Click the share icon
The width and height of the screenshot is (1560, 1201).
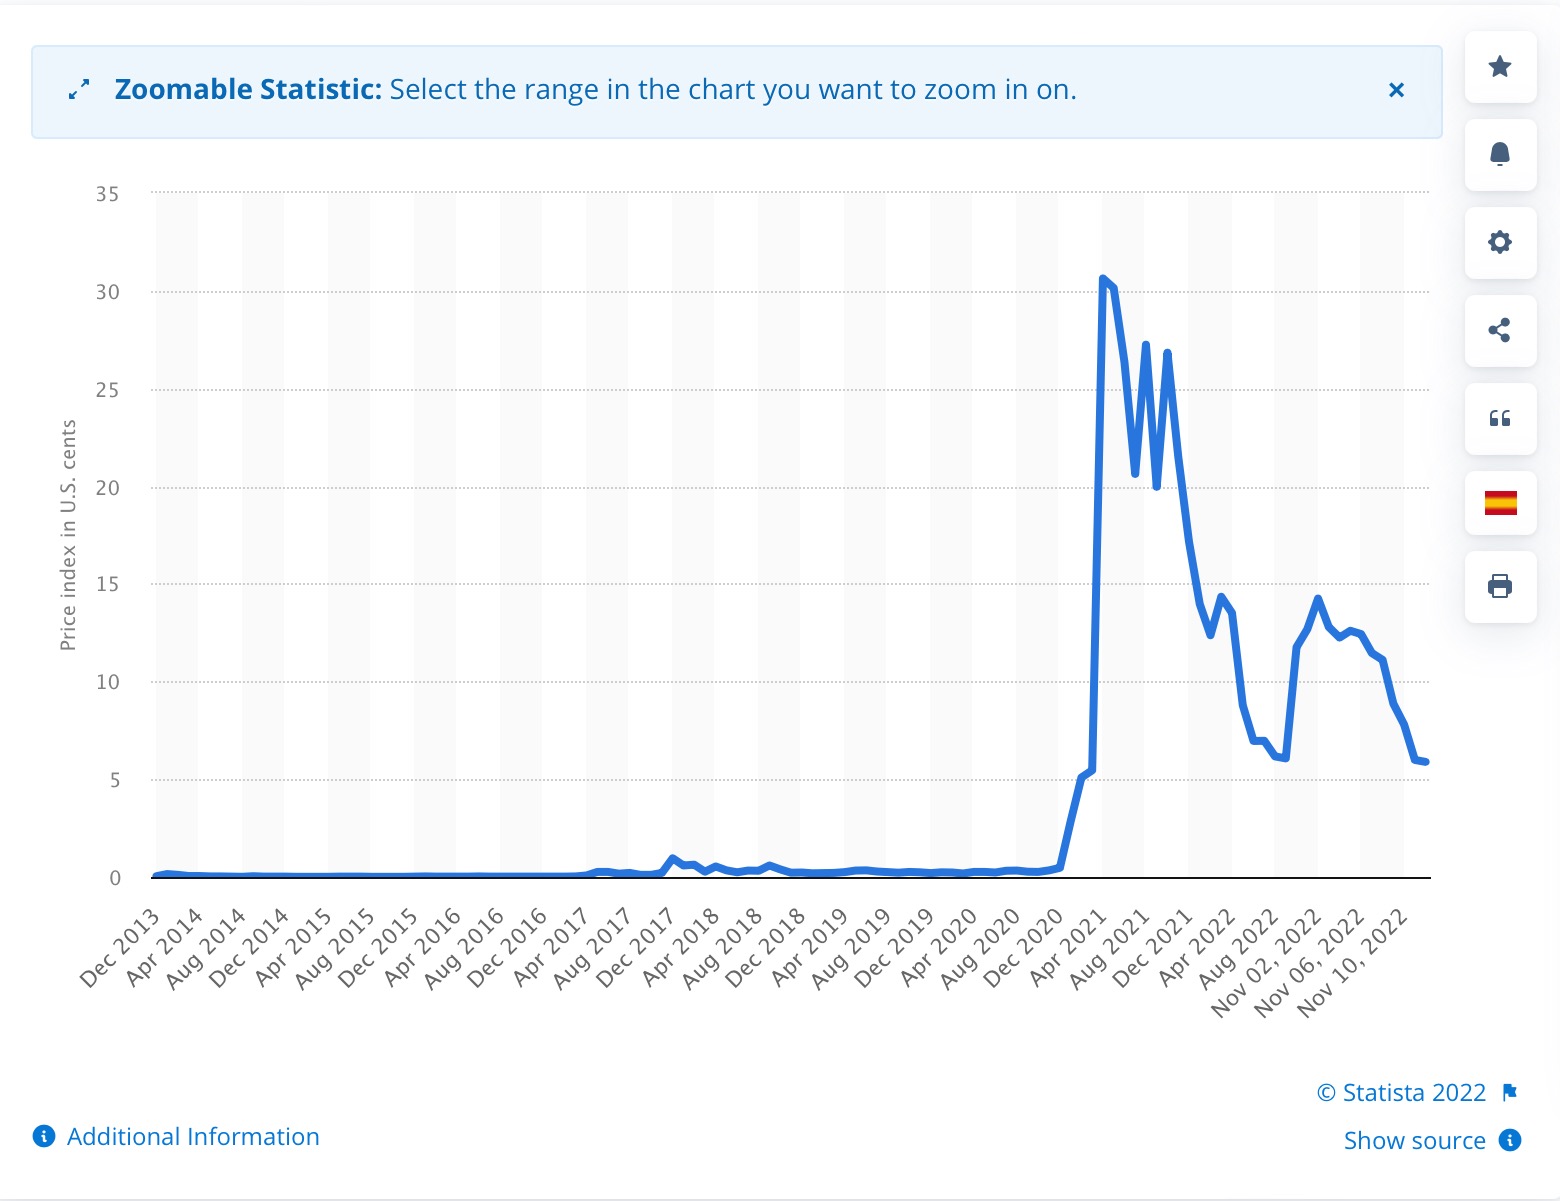point(1500,330)
